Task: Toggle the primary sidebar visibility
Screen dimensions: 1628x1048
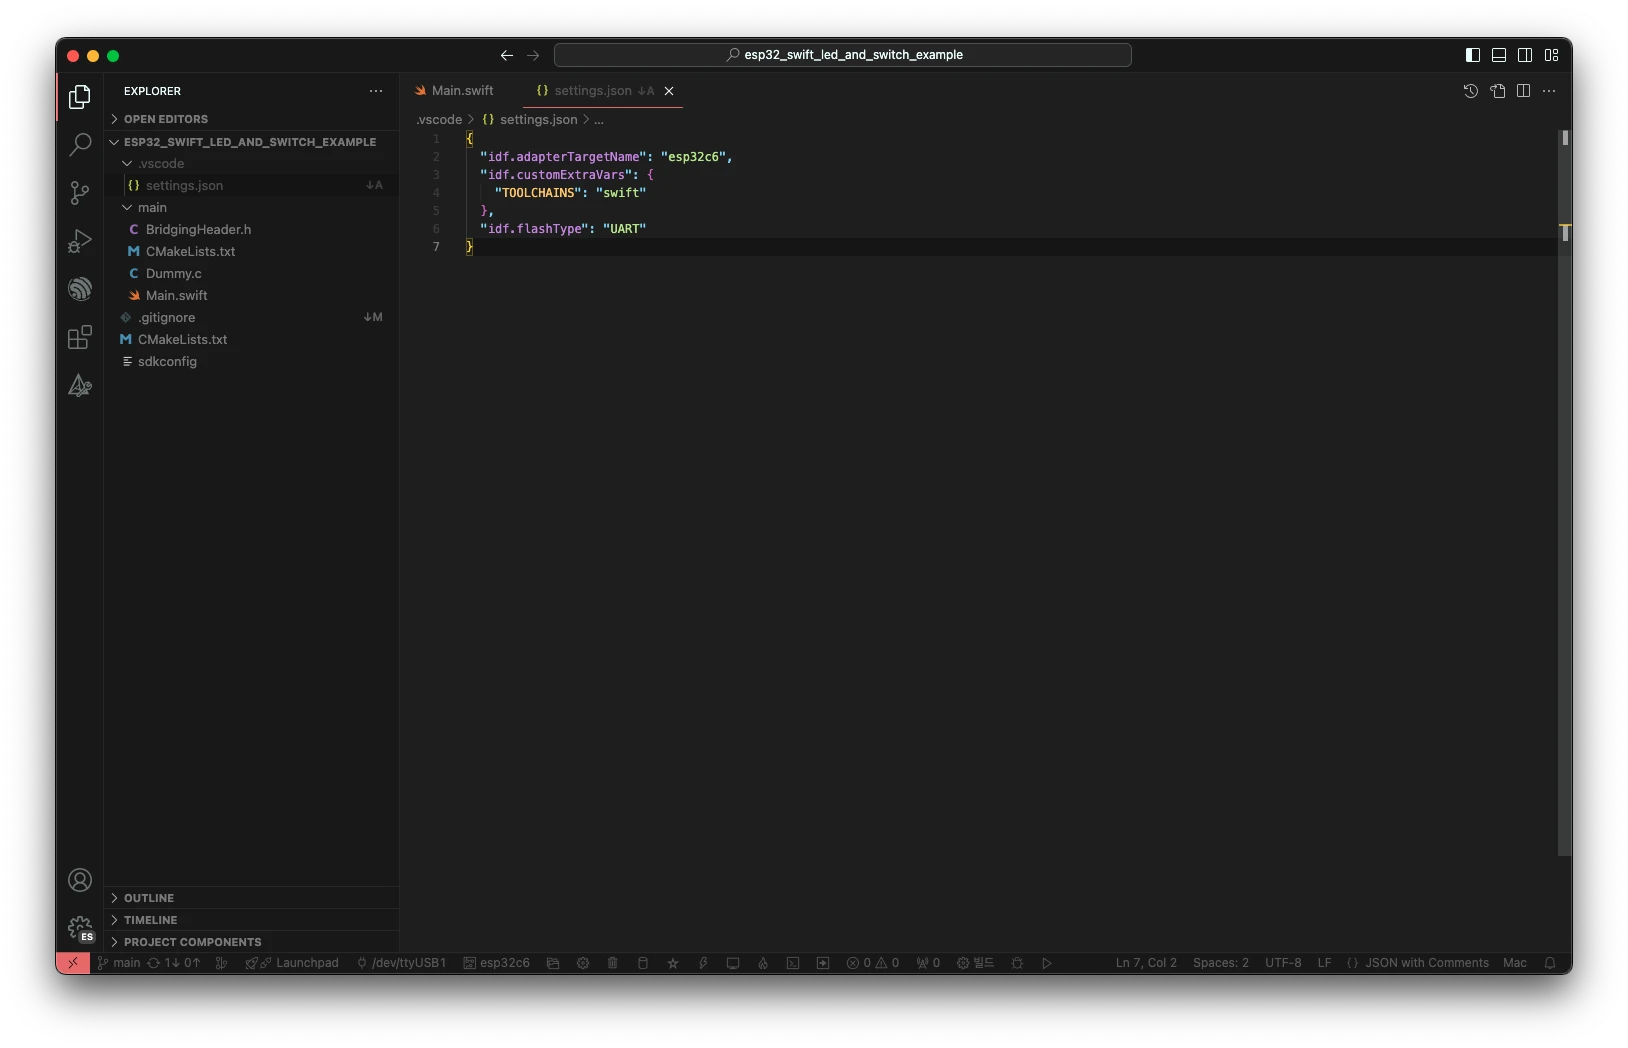Action: point(1472,55)
